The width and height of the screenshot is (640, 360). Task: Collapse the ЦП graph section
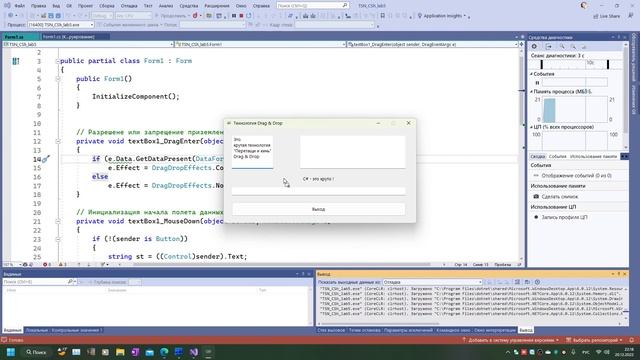pyautogui.click(x=531, y=127)
